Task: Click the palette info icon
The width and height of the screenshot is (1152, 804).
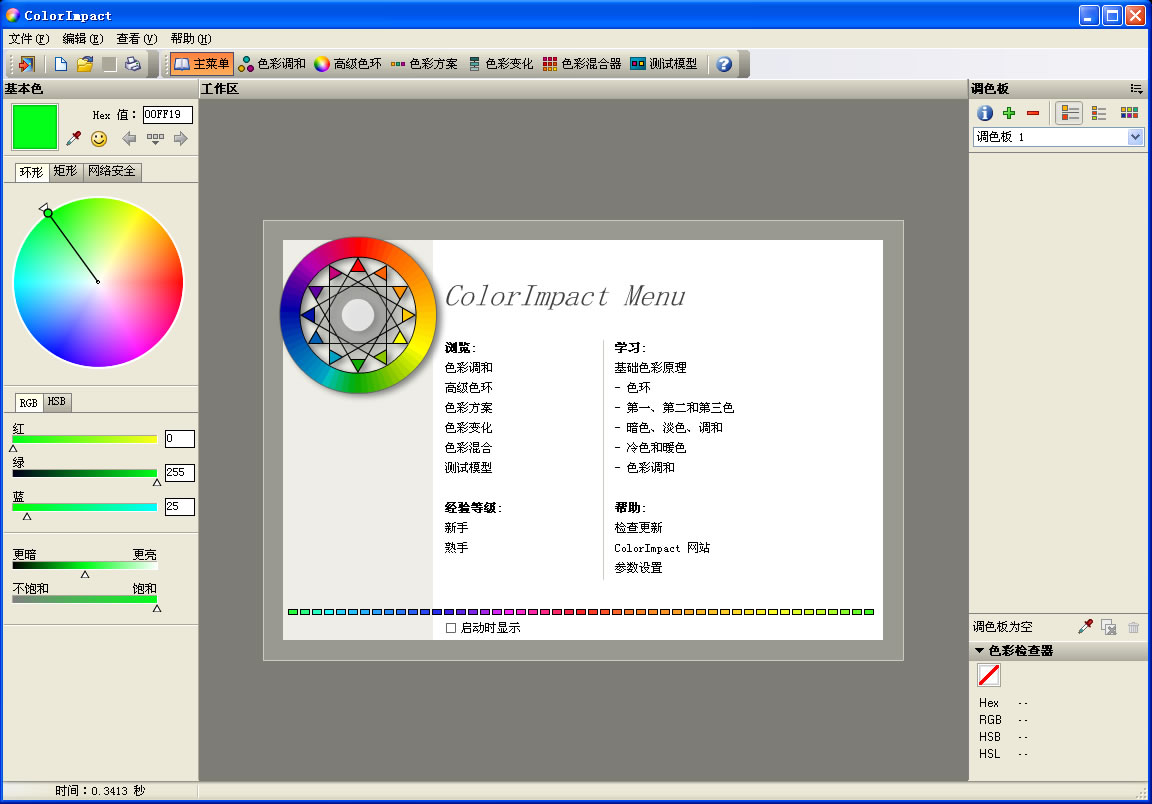Action: tap(985, 112)
